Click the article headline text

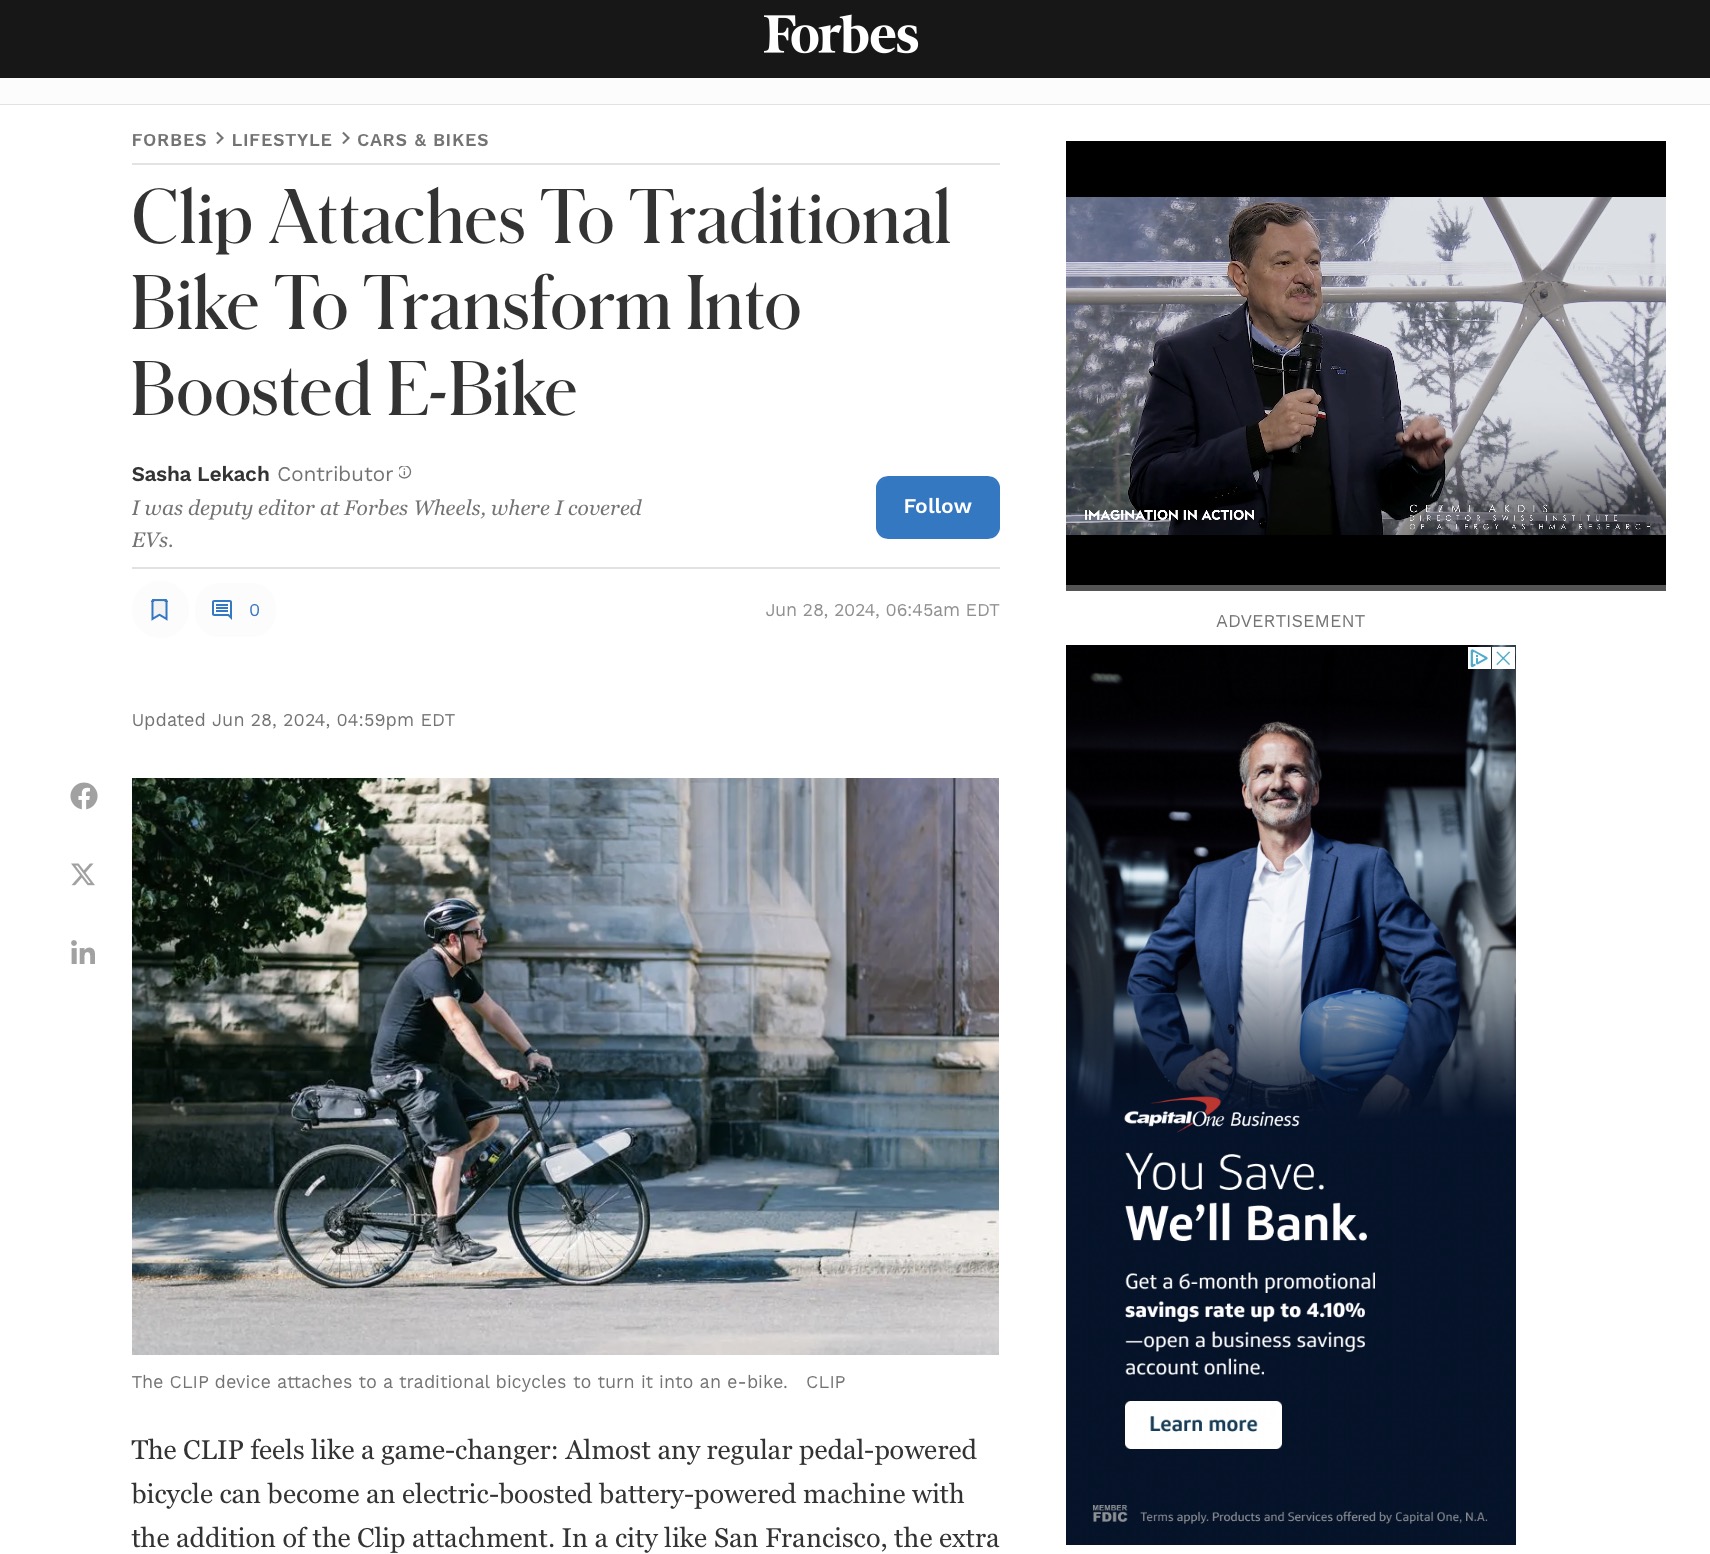[x=541, y=303]
